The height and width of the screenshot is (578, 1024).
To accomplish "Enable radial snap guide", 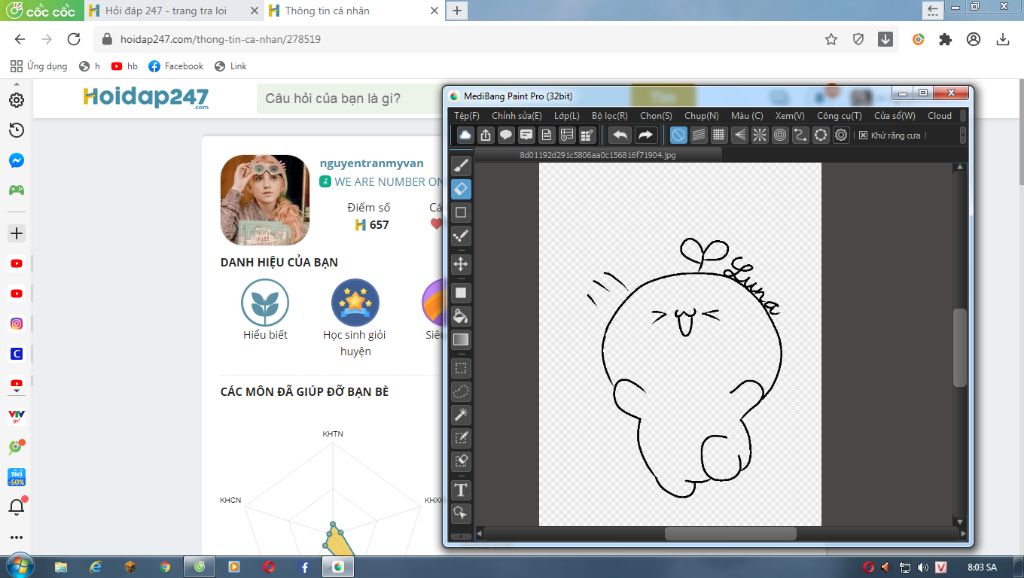I will click(x=760, y=135).
